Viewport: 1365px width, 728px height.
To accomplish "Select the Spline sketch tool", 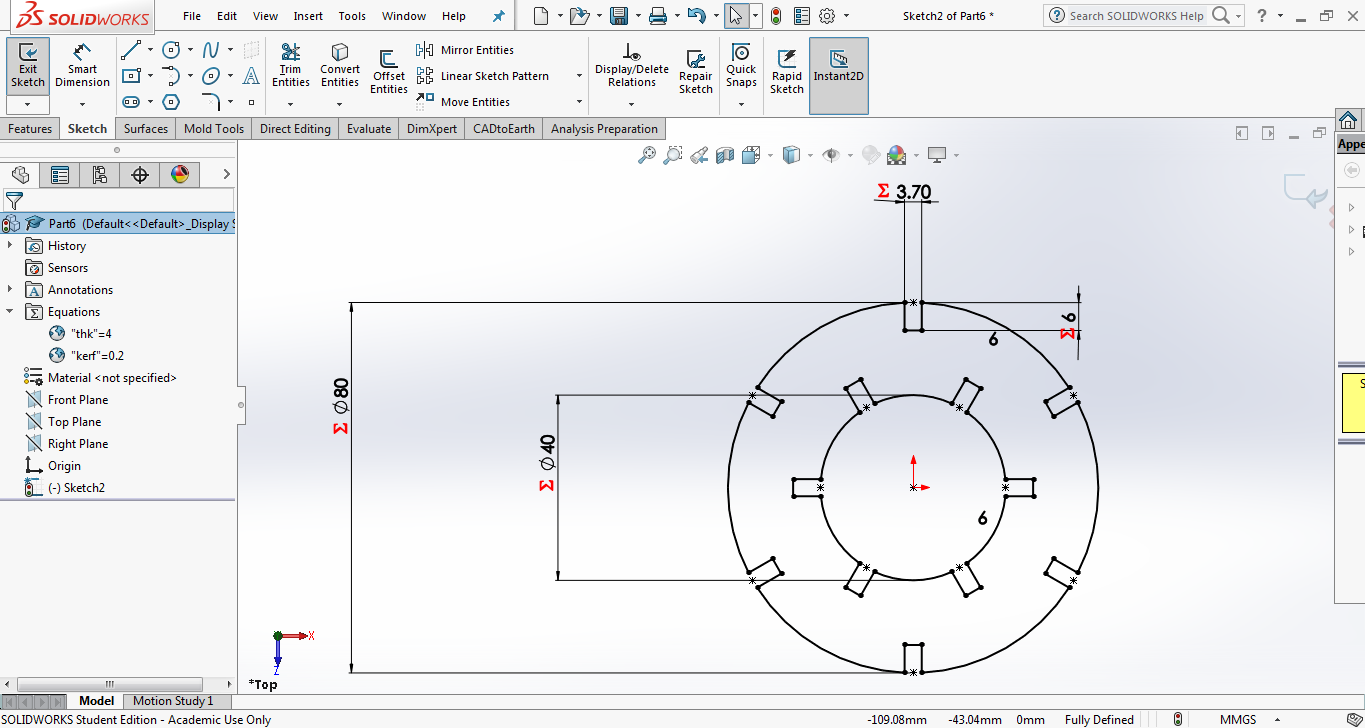I will point(211,50).
